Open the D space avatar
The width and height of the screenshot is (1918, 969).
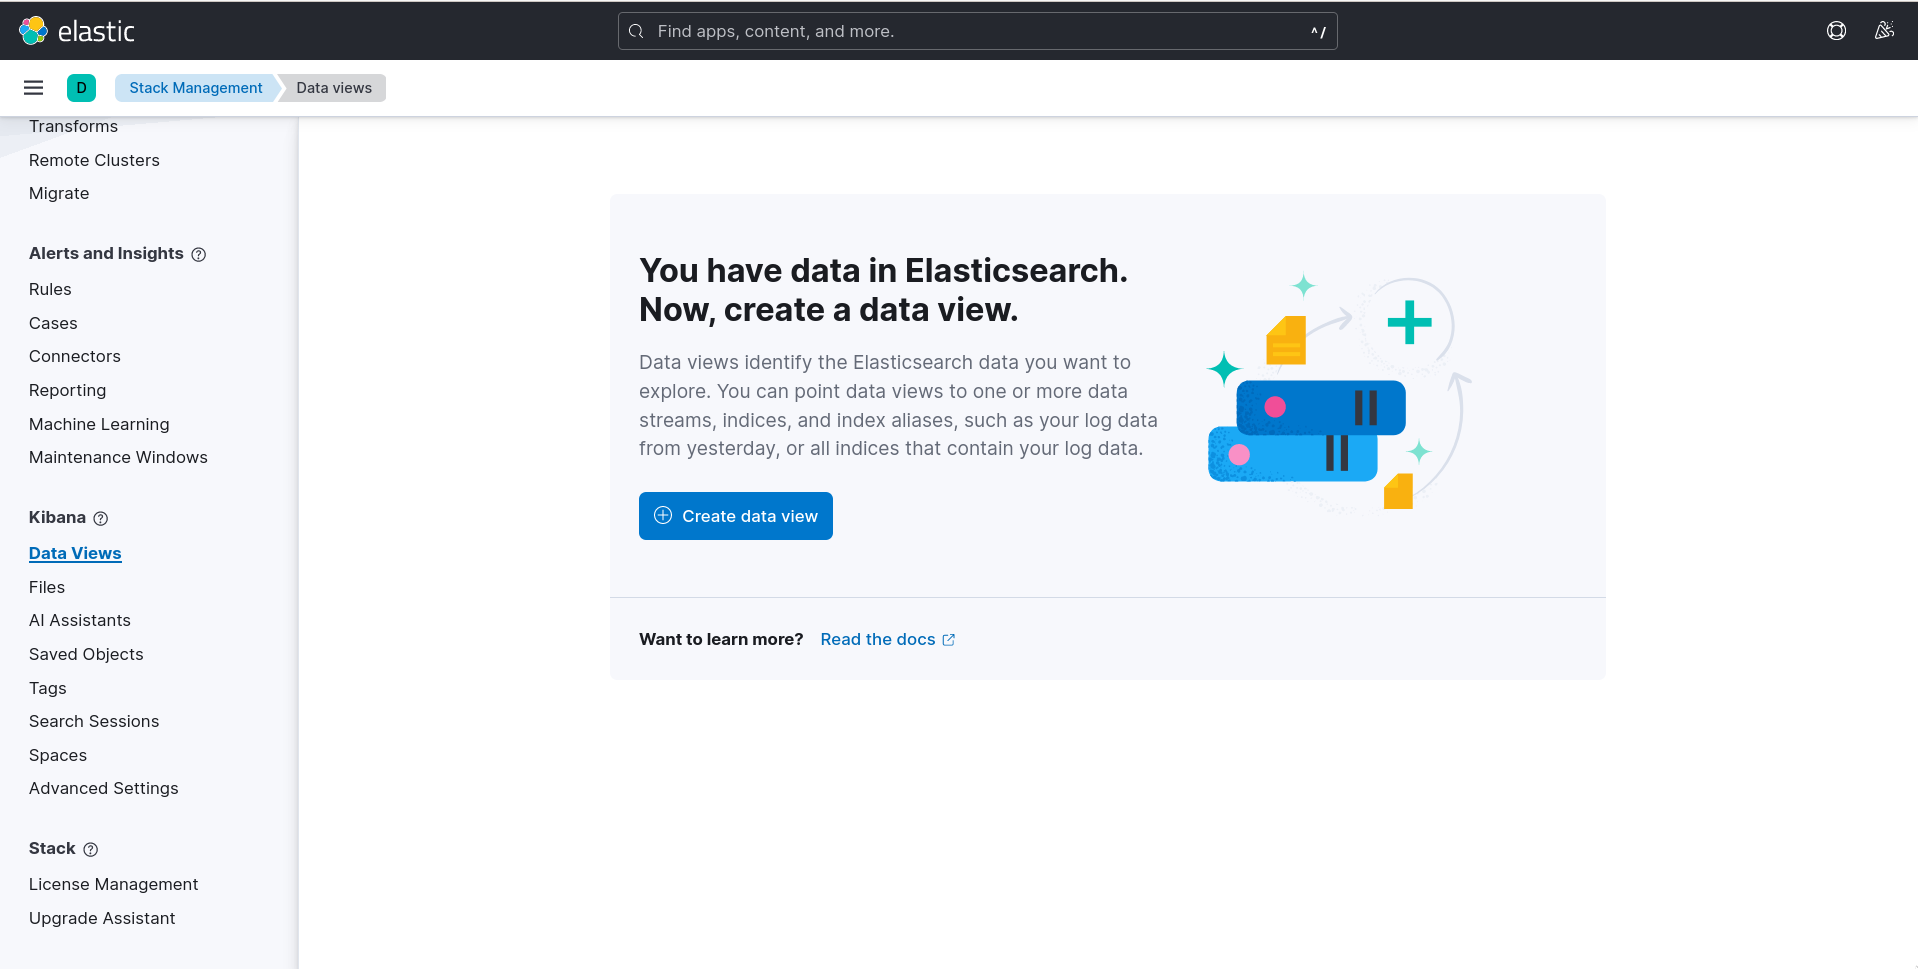coord(81,88)
